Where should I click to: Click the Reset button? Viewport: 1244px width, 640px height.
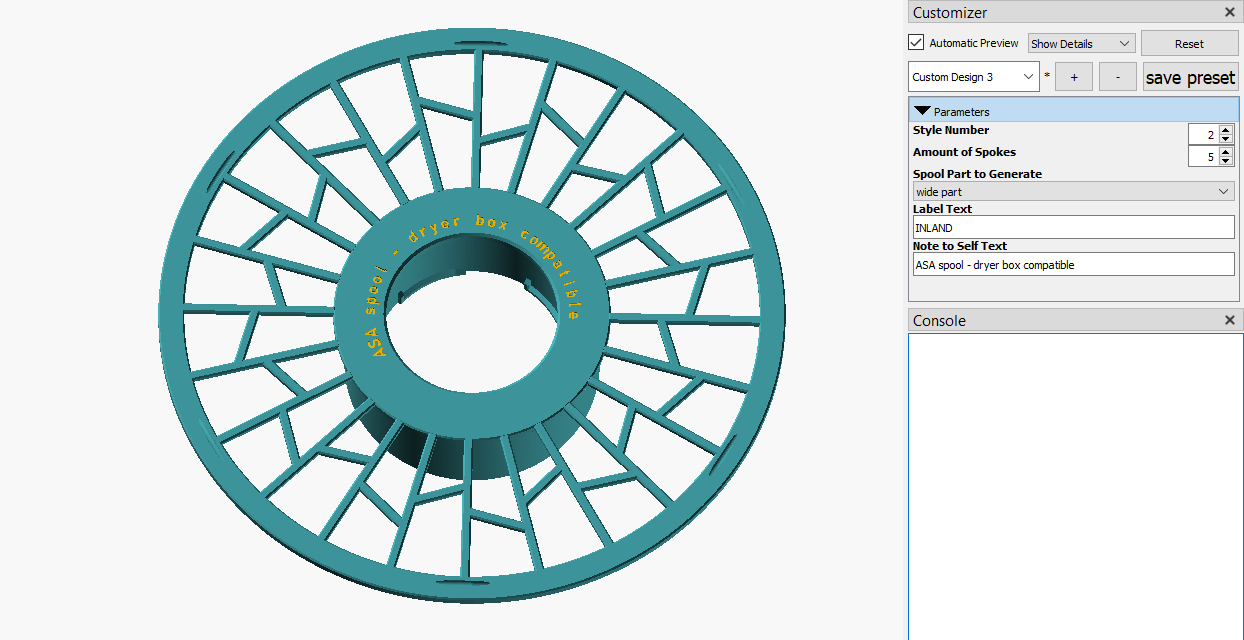[1189, 43]
